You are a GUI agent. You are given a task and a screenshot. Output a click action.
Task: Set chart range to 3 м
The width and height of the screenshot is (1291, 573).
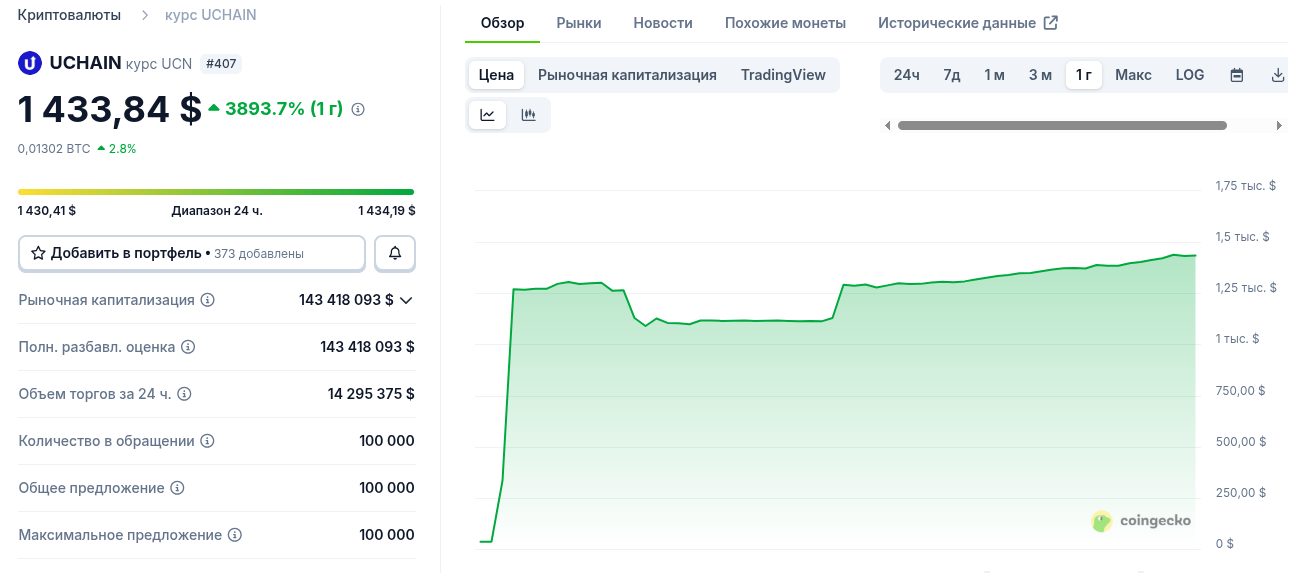[1040, 75]
